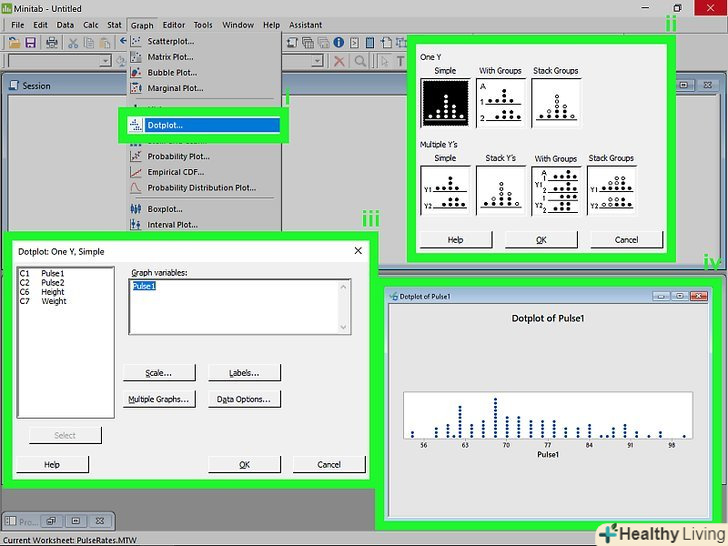Open the left toolbar combo box dropdown
This screenshot has width=728, height=546.
(x=106, y=61)
